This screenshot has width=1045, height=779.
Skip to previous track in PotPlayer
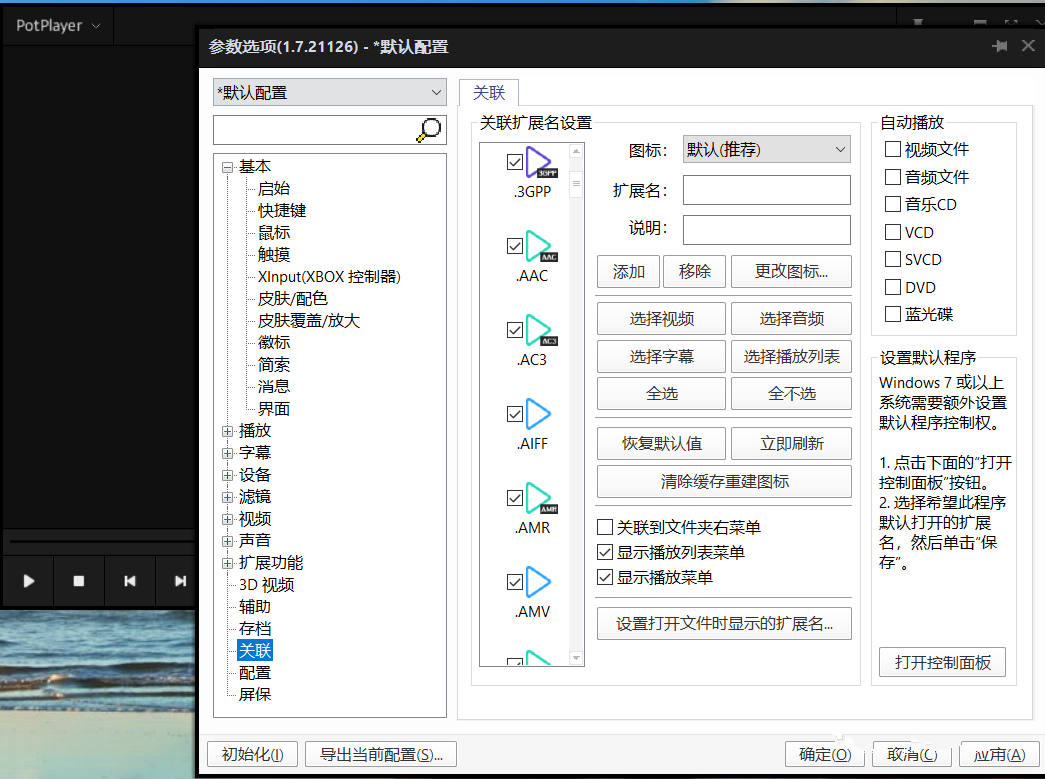coord(129,581)
